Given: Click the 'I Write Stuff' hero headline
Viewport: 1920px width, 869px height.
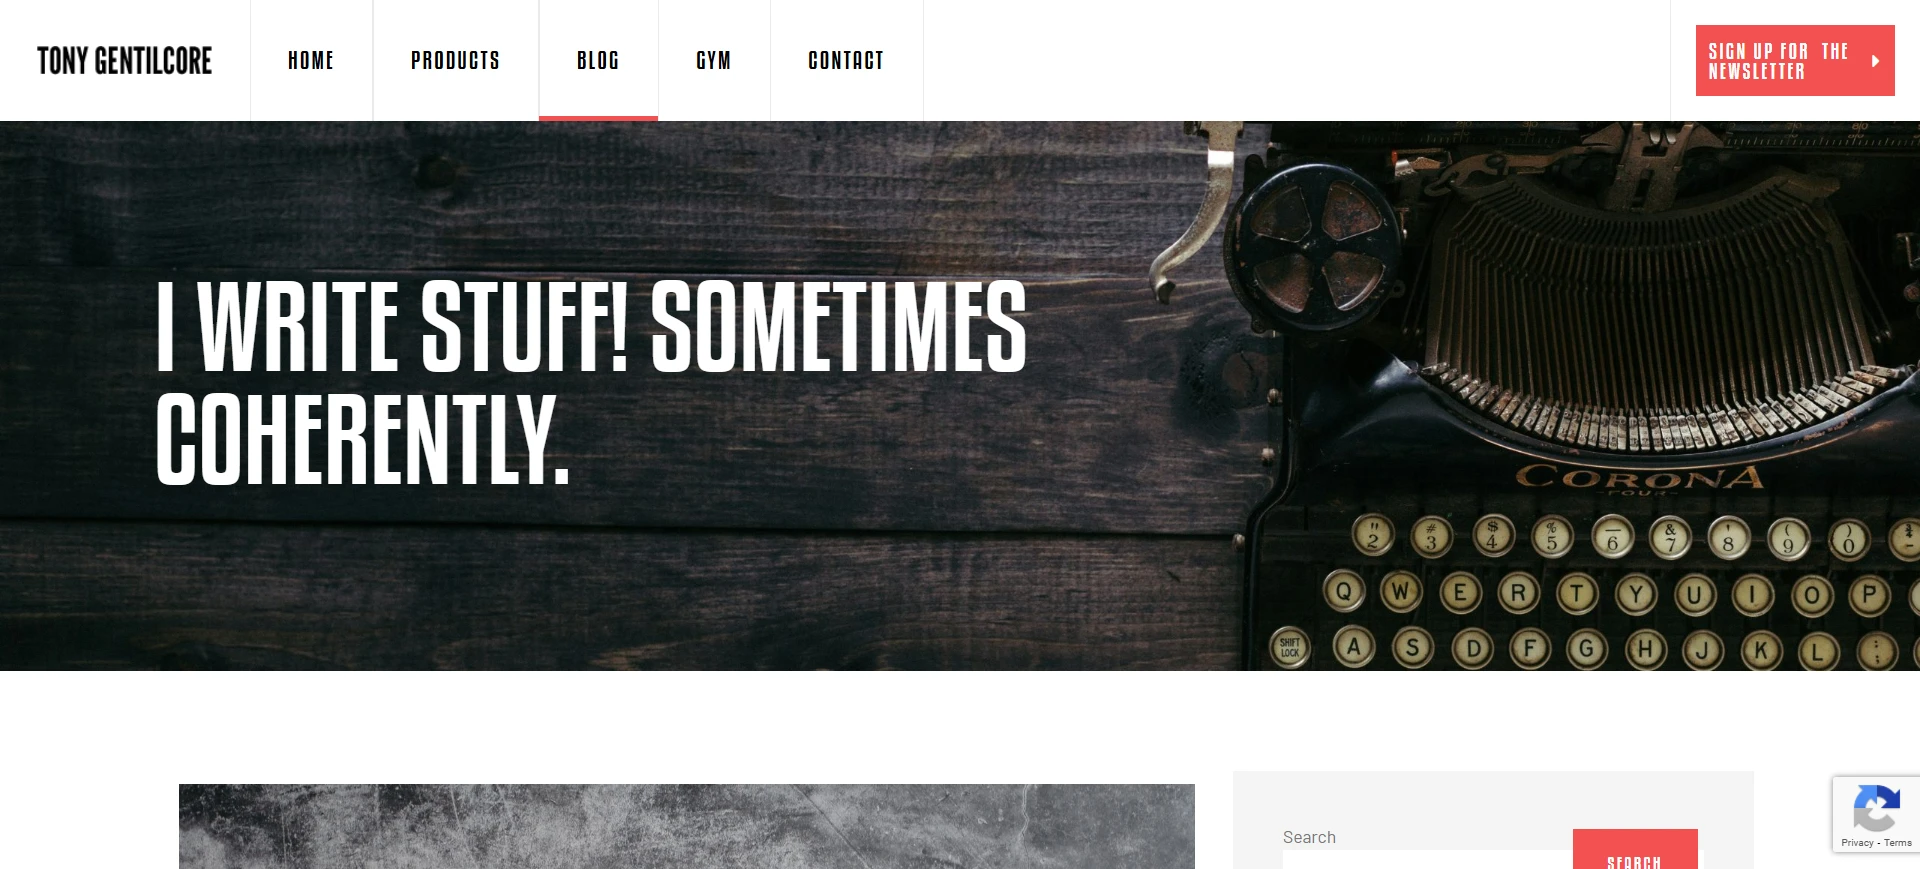Looking at the screenshot, I should (x=591, y=384).
